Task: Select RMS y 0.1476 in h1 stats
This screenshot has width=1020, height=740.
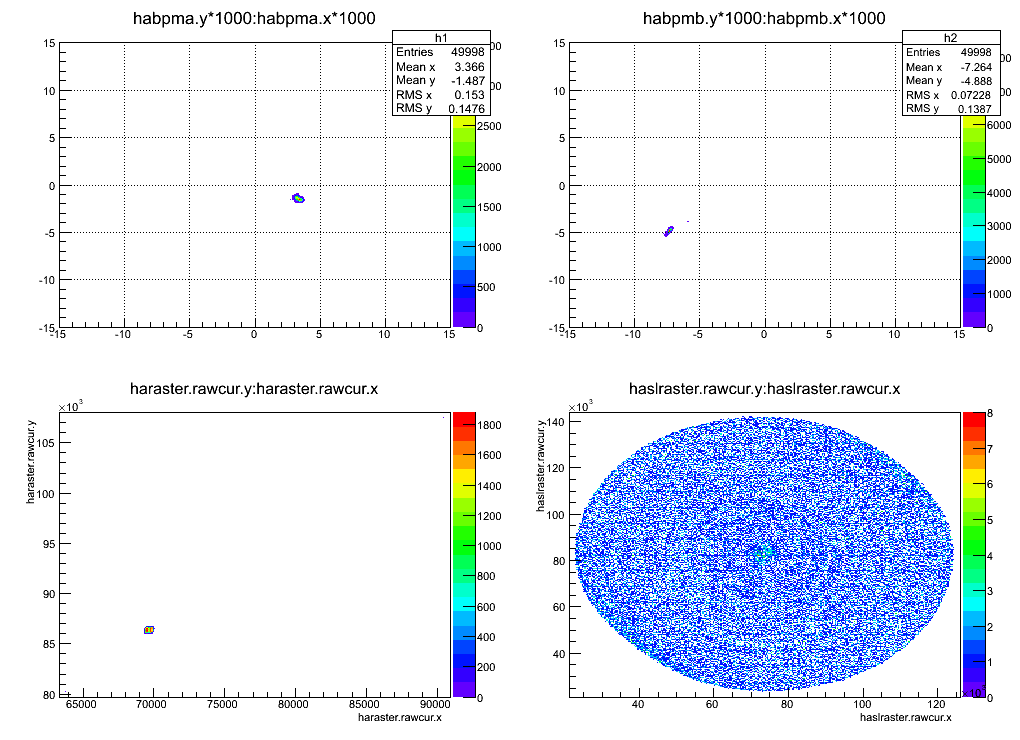Action: [x=440, y=108]
